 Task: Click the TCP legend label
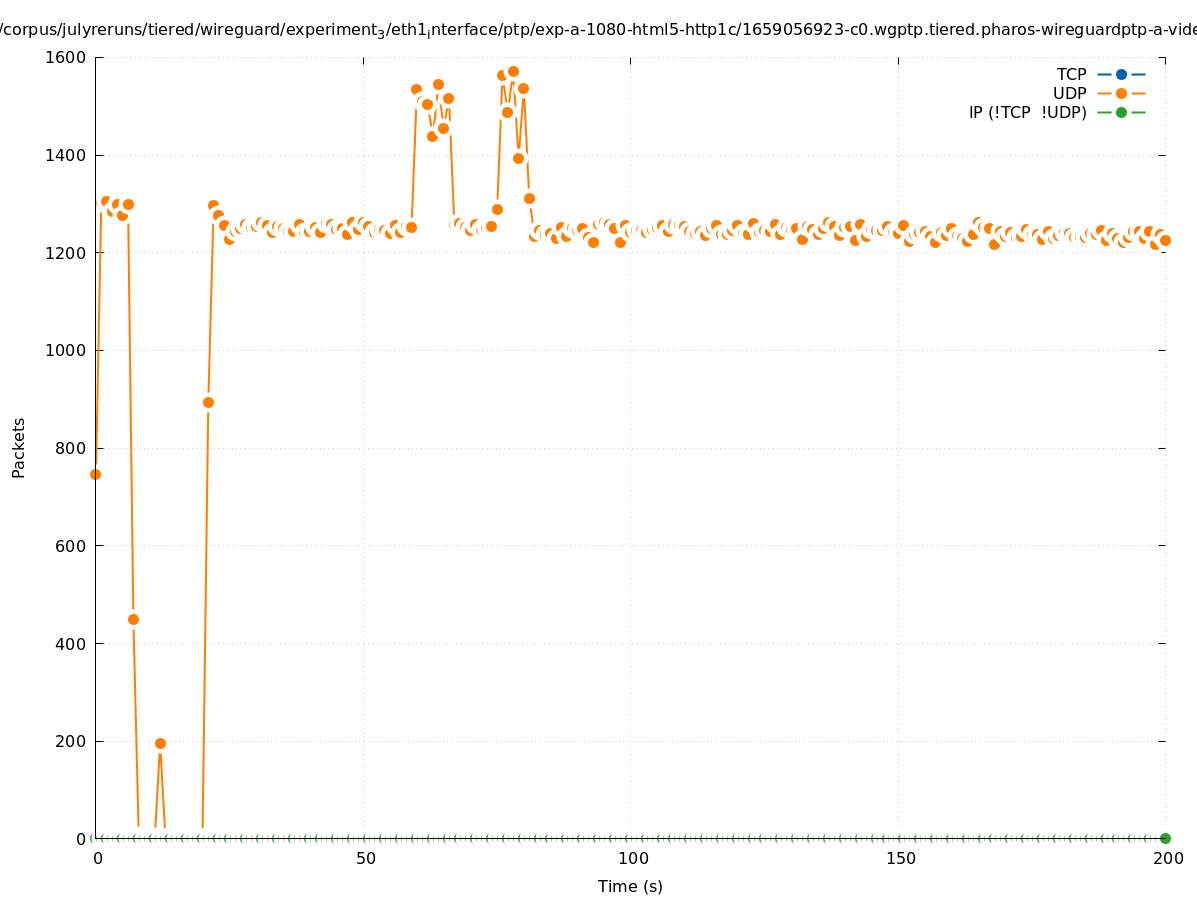[x=1071, y=74]
